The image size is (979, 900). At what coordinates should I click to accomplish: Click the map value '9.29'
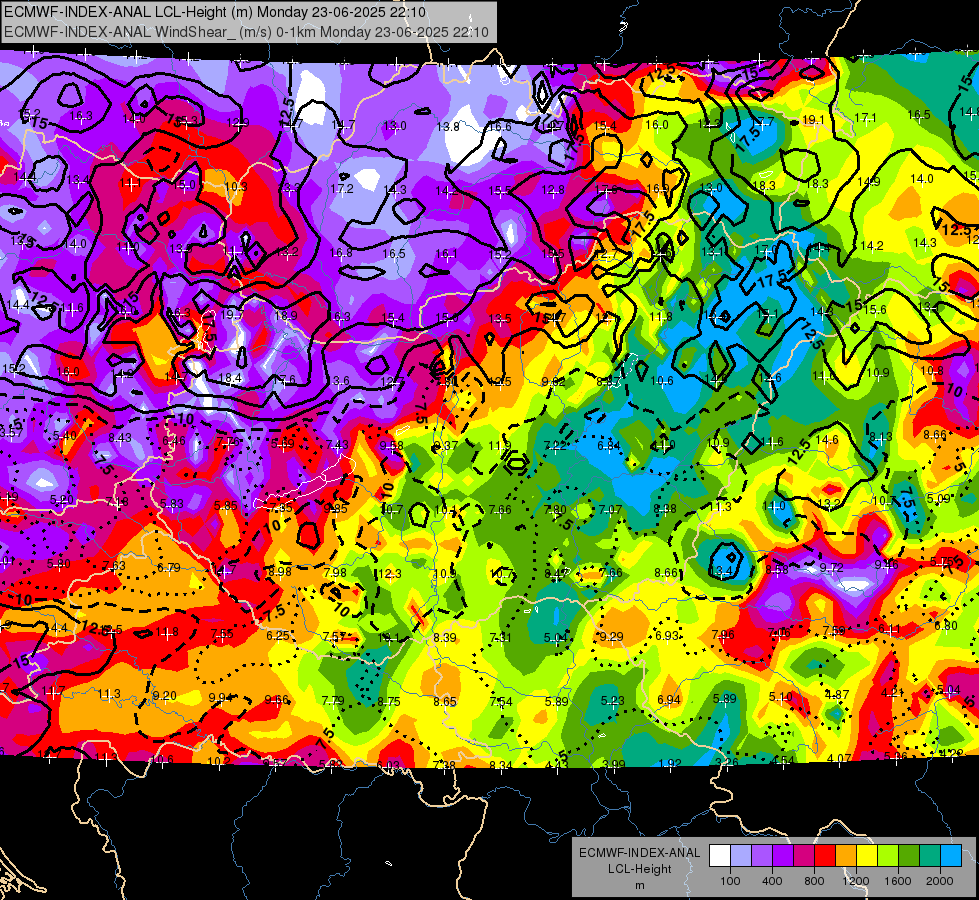(x=611, y=636)
